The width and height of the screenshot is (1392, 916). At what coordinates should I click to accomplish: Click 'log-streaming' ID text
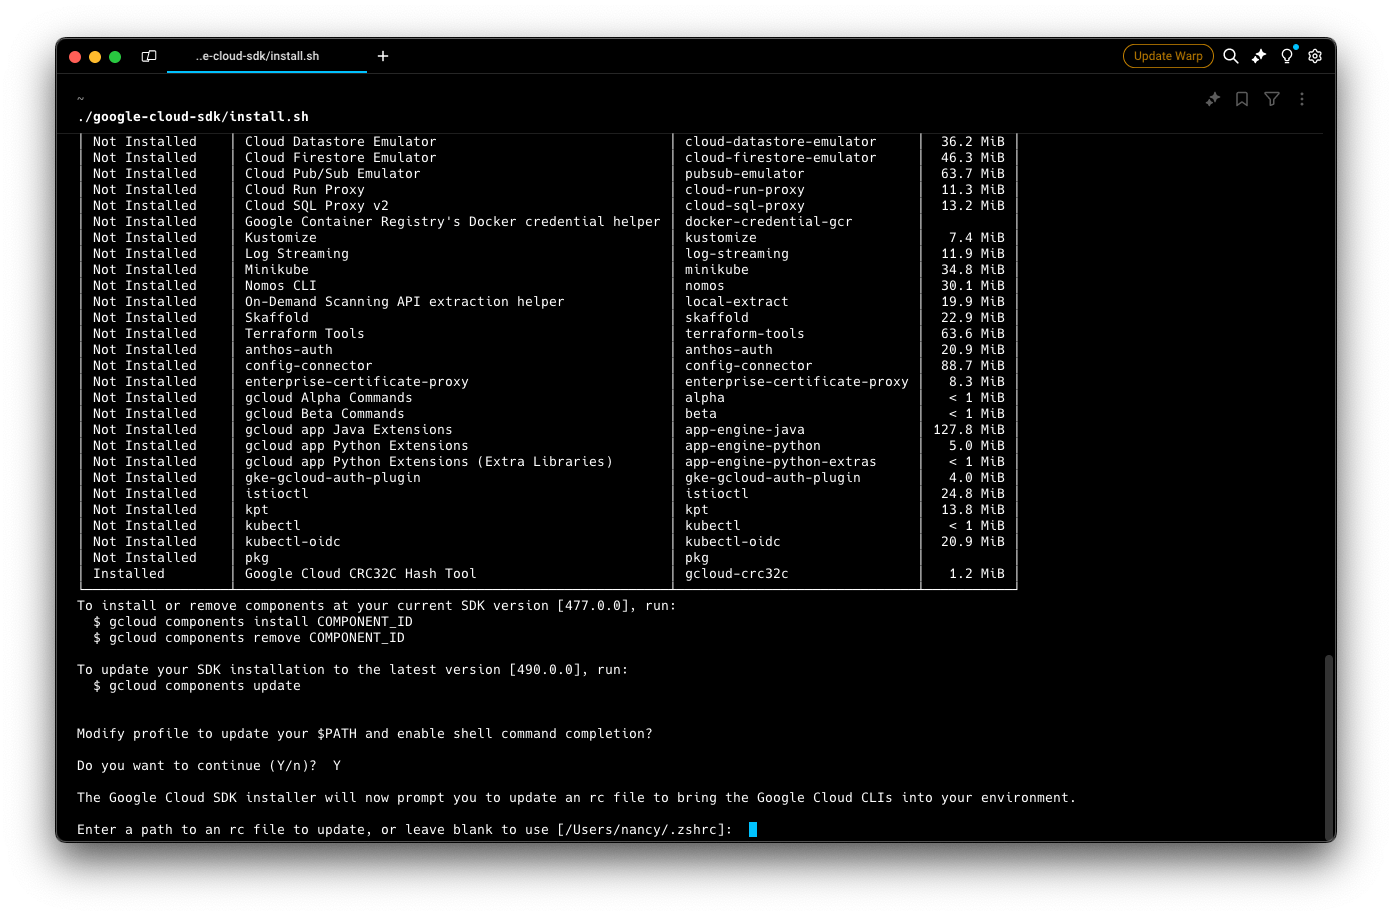tap(736, 254)
